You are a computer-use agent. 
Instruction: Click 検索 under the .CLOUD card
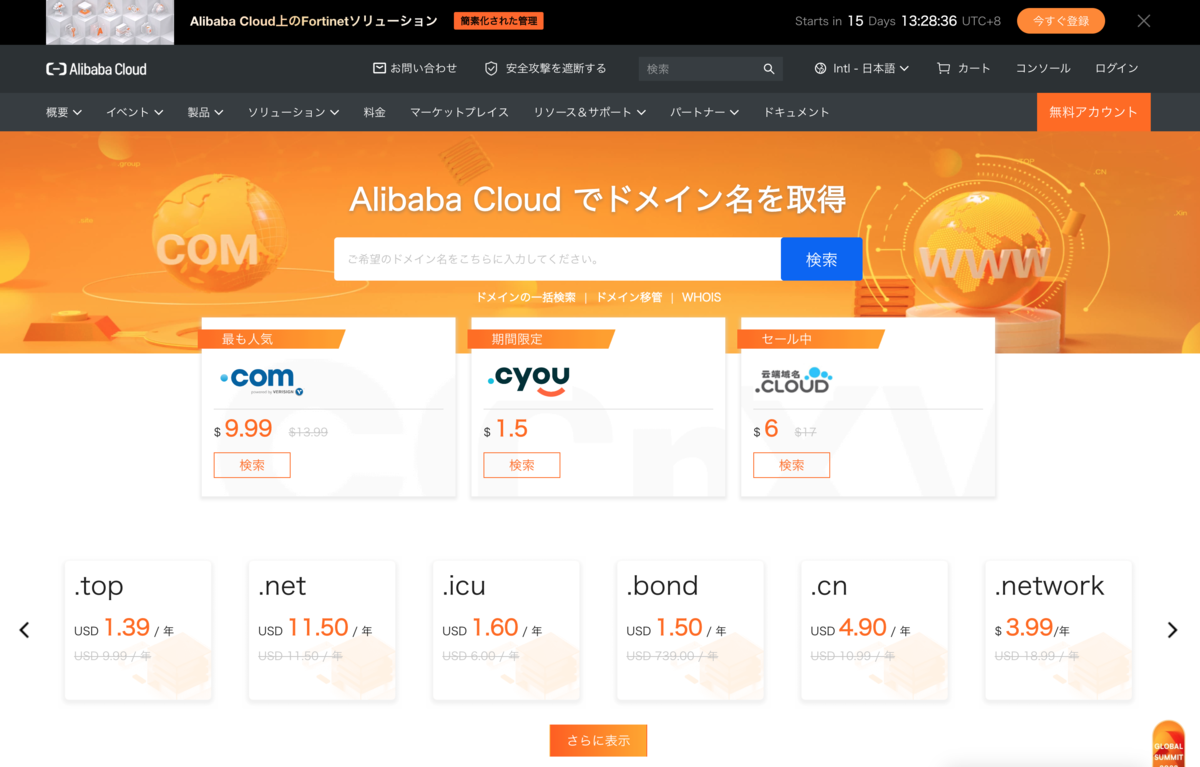click(791, 465)
